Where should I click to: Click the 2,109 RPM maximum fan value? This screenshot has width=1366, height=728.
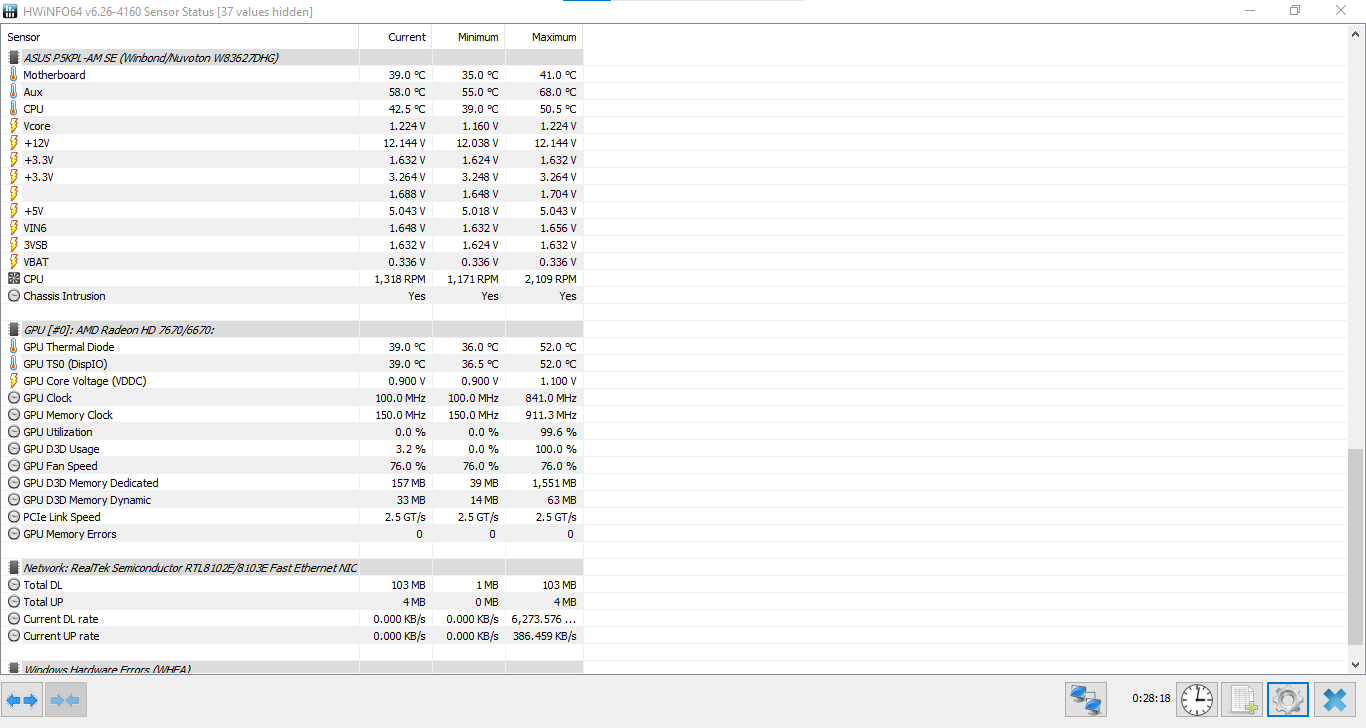pyautogui.click(x=550, y=279)
